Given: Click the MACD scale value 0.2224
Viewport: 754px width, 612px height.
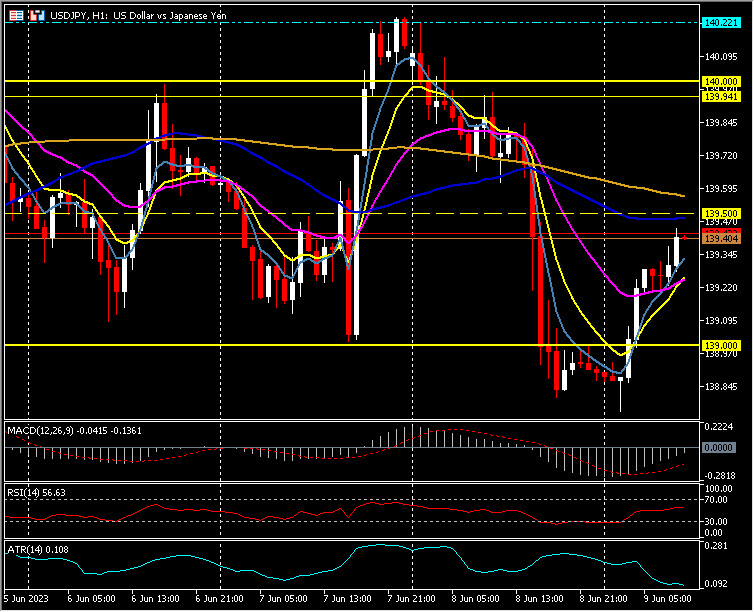Looking at the screenshot, I should 718,426.
